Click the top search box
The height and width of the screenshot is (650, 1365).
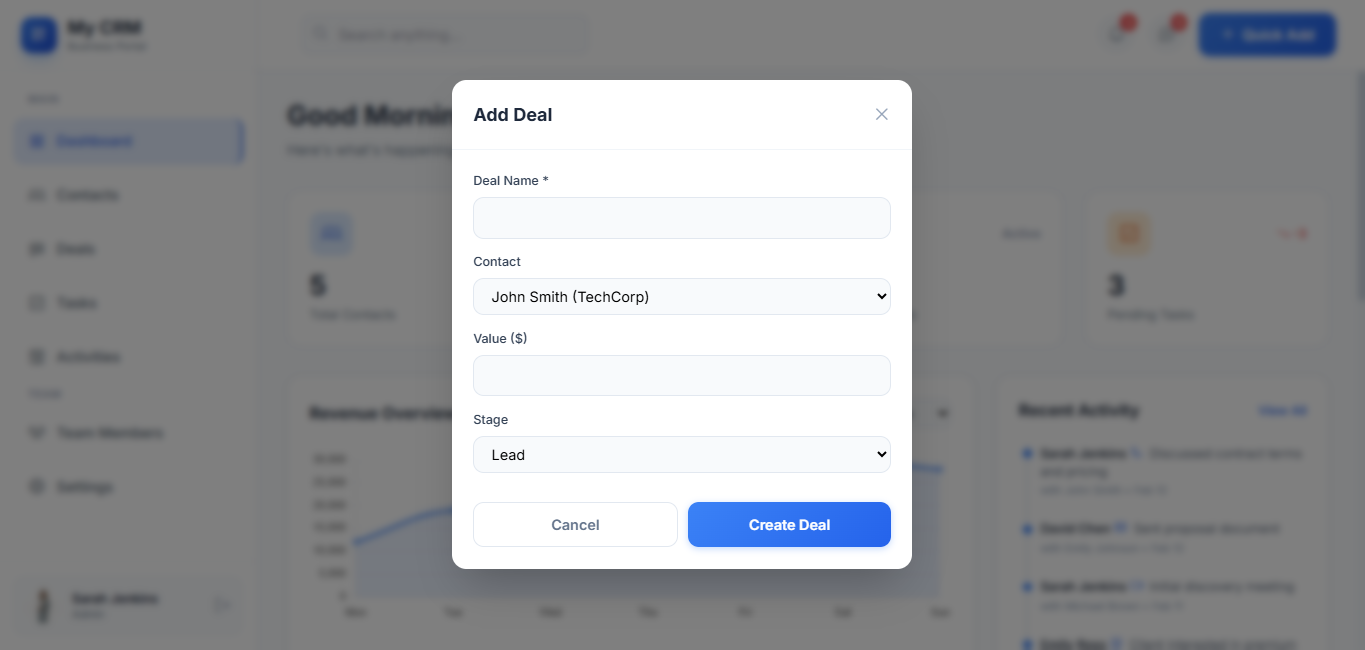pyautogui.click(x=445, y=35)
